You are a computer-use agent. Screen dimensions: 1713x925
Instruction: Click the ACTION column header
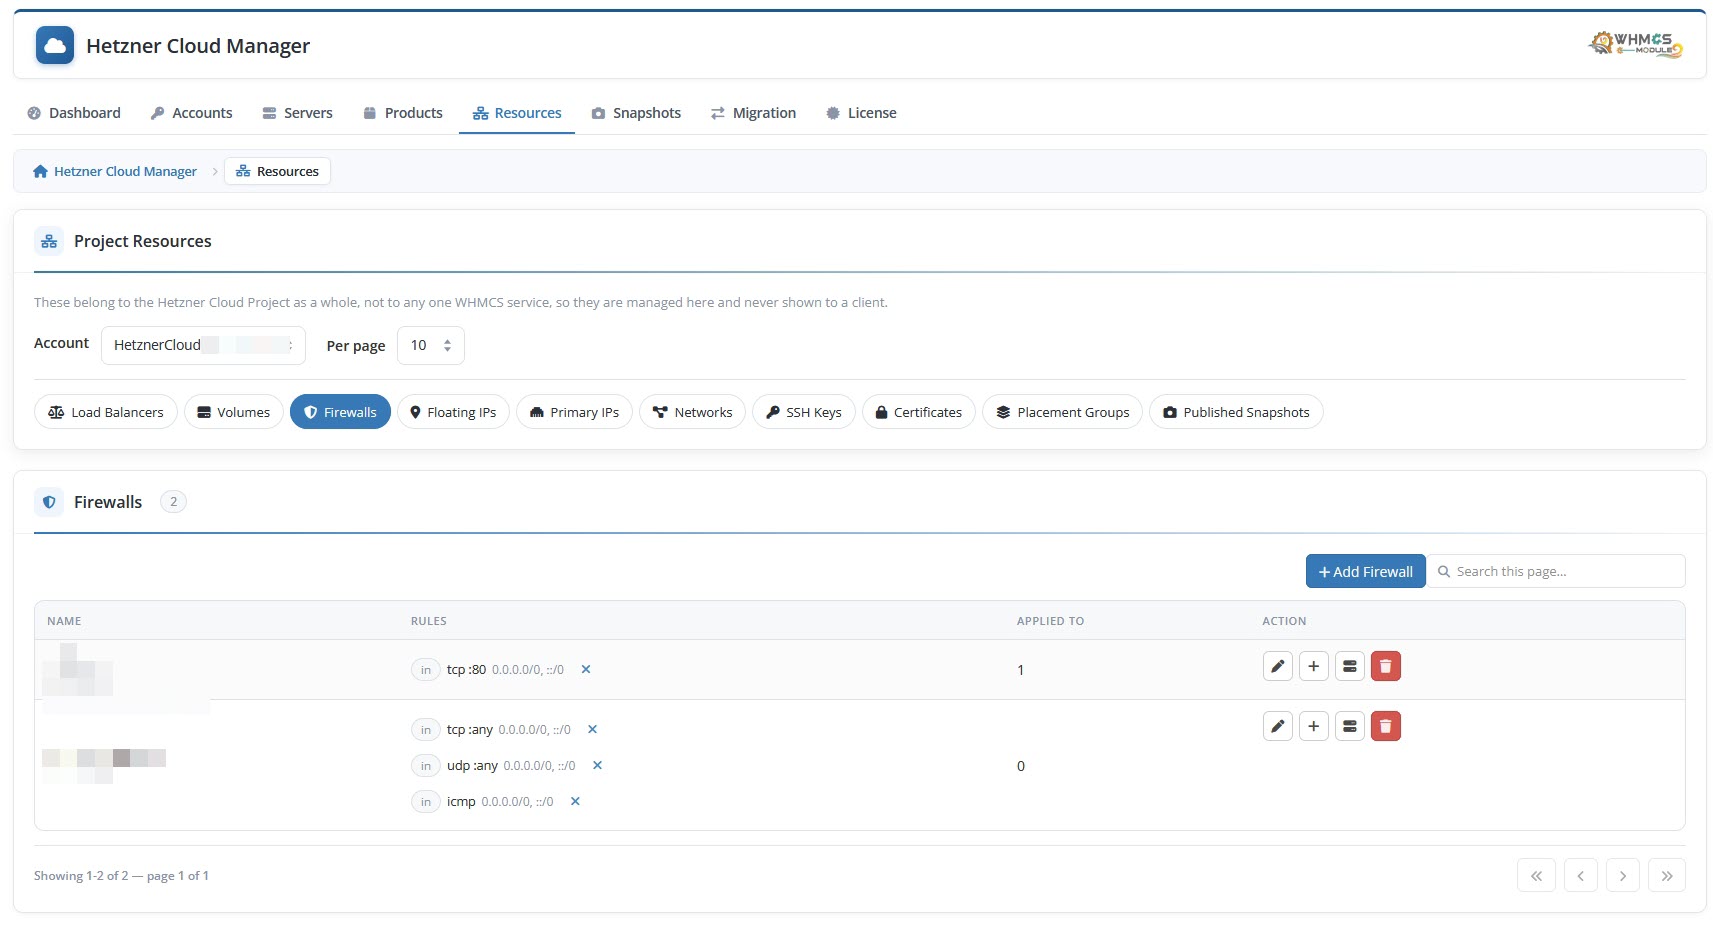pos(1284,621)
